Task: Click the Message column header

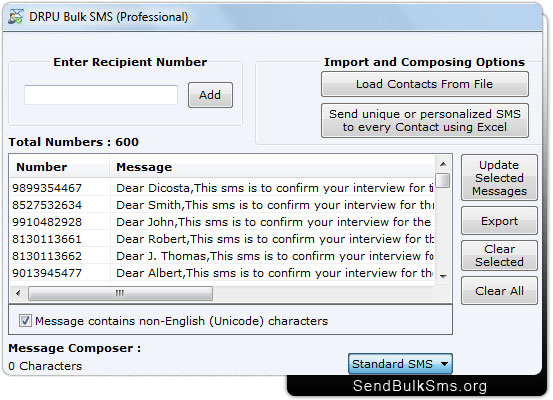Action: [272, 167]
